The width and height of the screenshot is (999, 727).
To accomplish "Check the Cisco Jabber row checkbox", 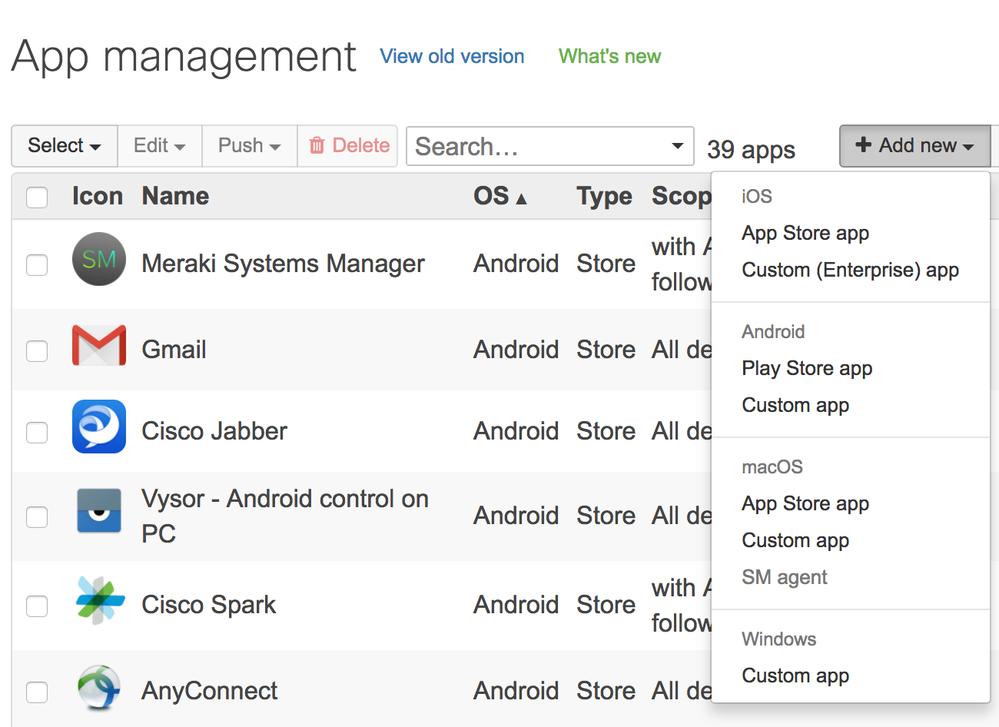I will click(37, 432).
